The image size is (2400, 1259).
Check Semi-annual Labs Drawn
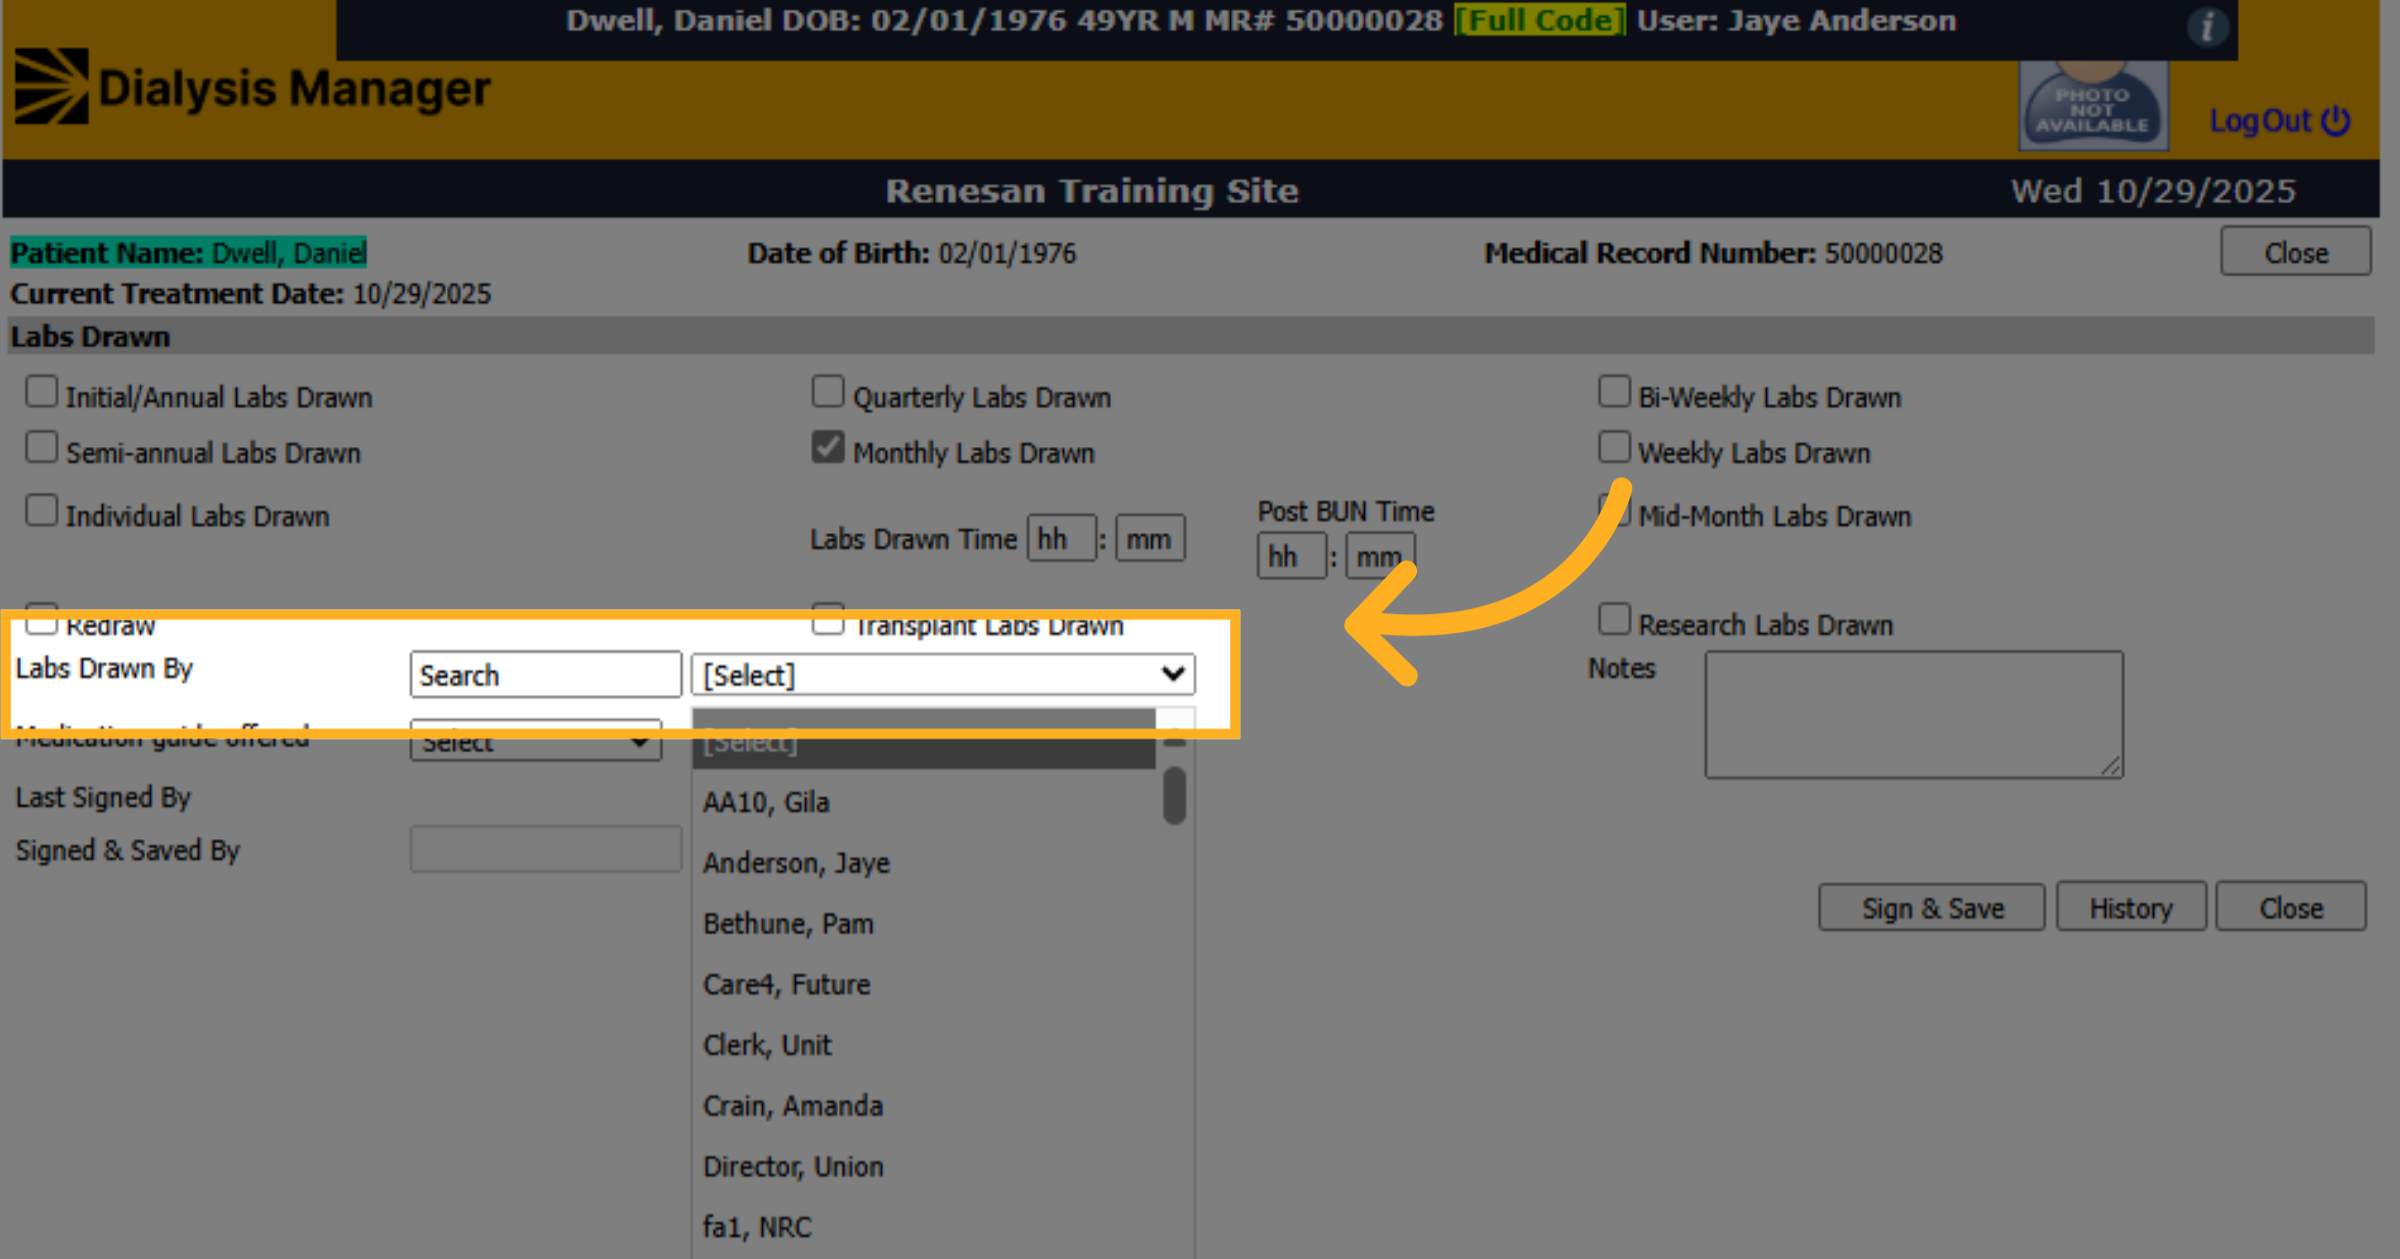tap(41, 447)
